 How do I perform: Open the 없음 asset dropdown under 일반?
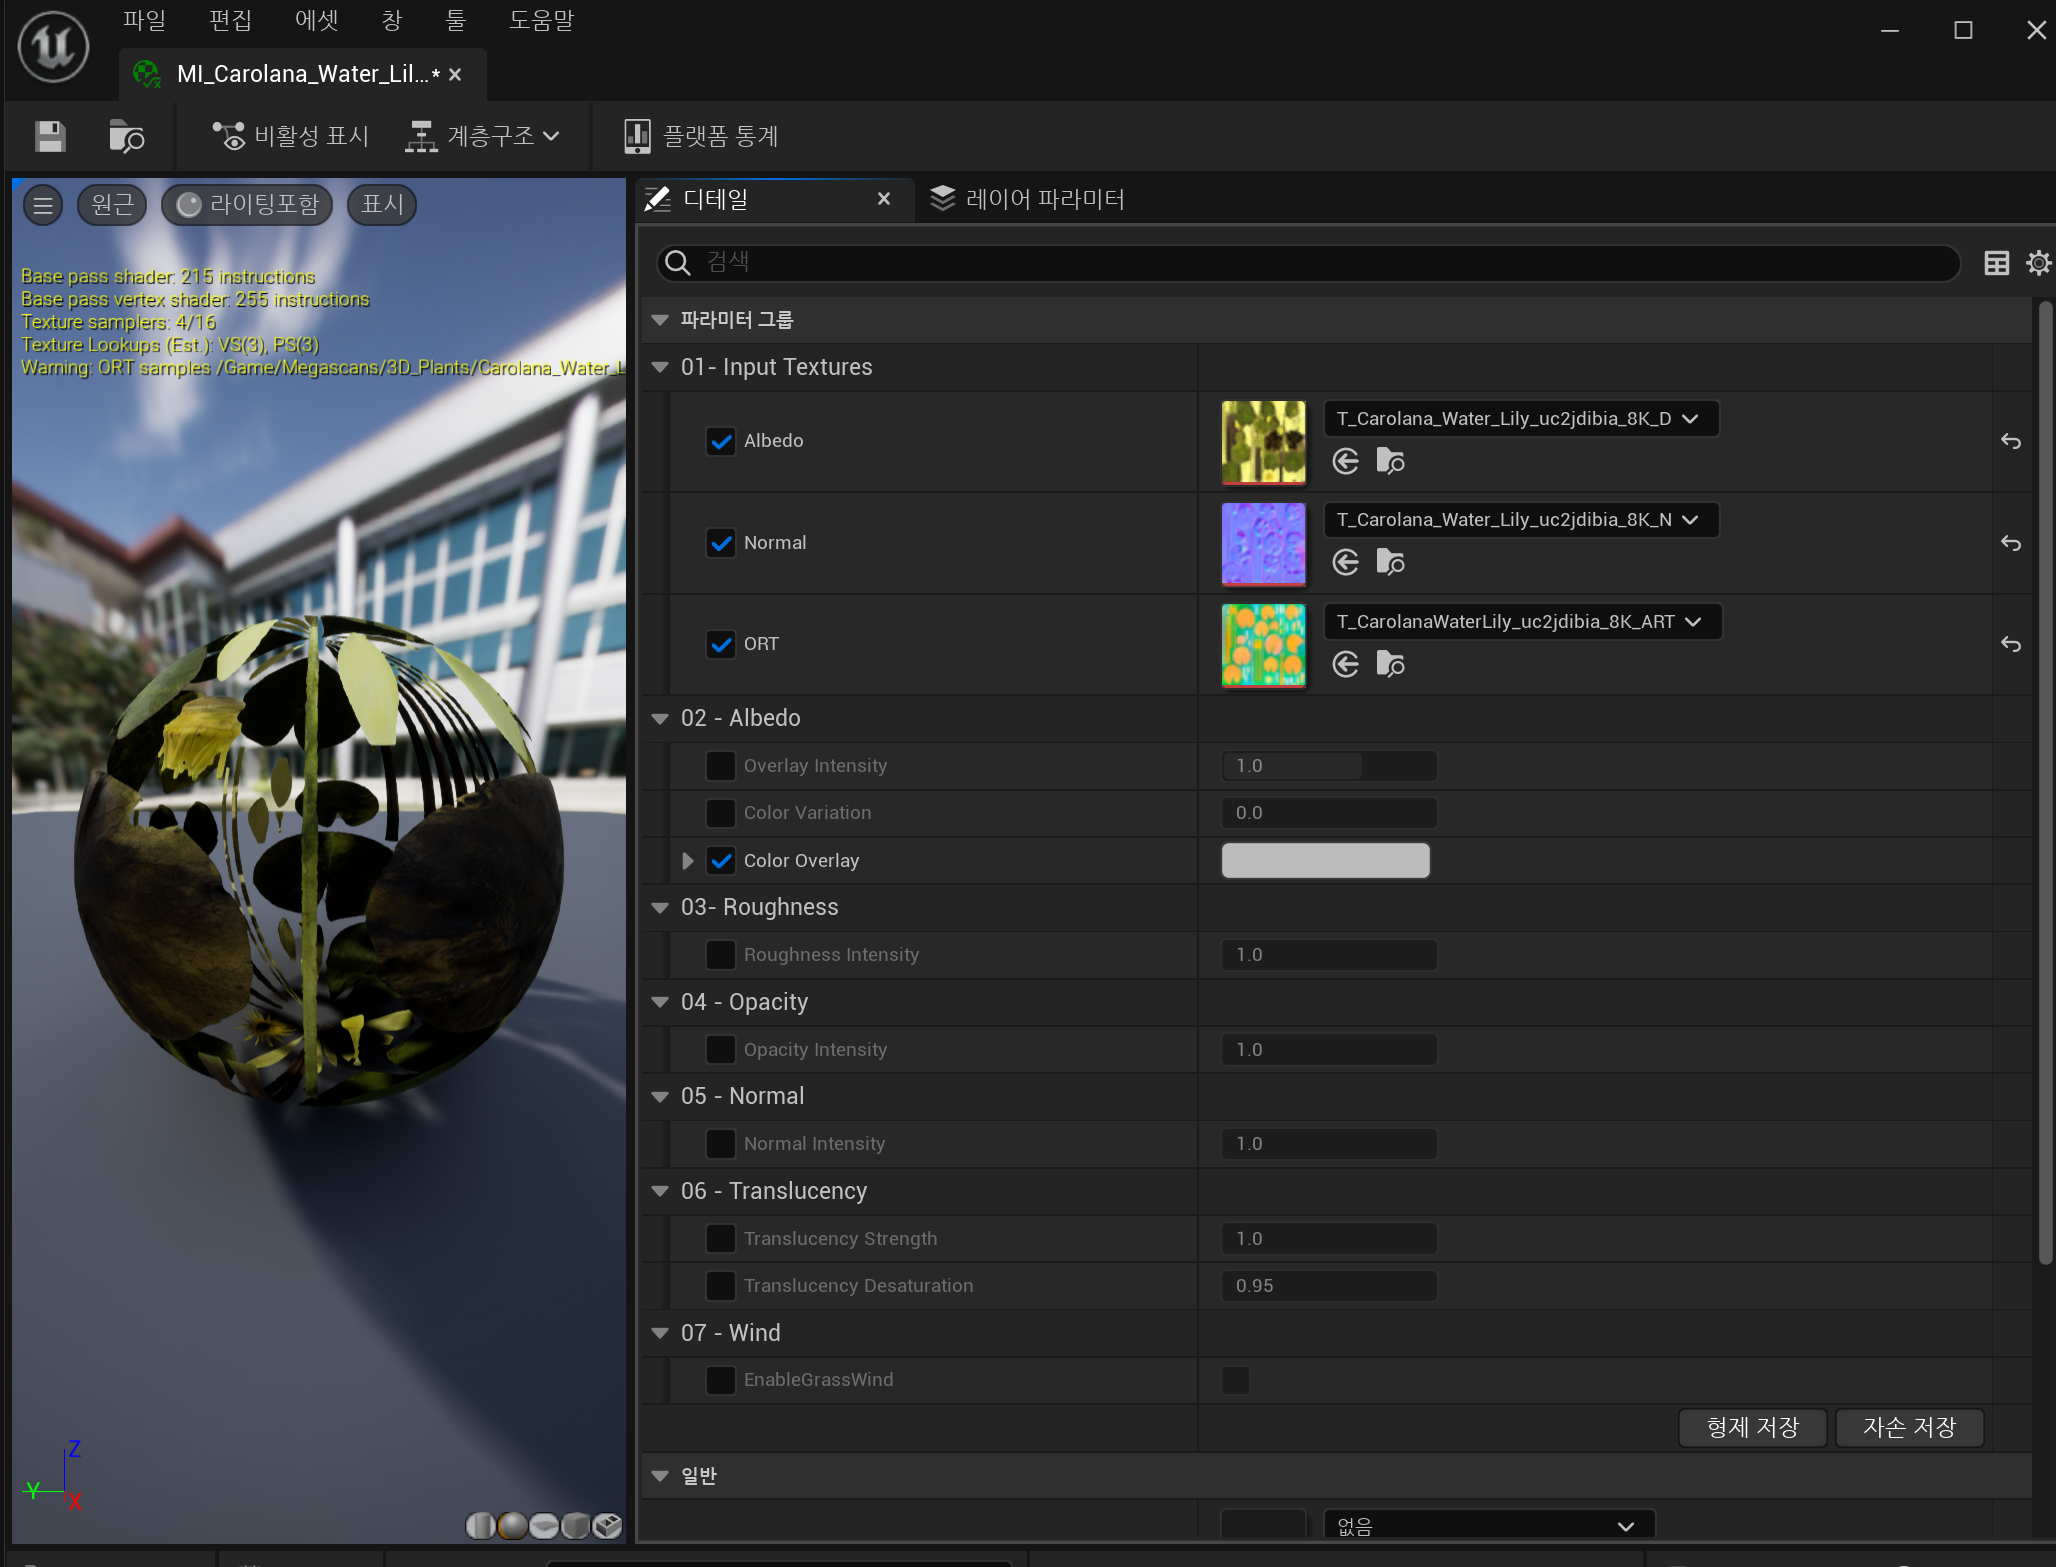click(1489, 1524)
